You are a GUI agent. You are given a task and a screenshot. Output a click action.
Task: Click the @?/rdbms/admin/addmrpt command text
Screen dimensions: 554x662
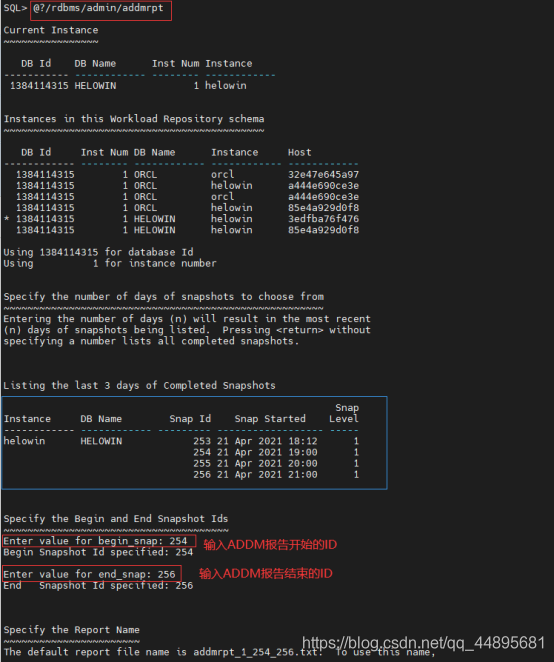coord(98,8)
